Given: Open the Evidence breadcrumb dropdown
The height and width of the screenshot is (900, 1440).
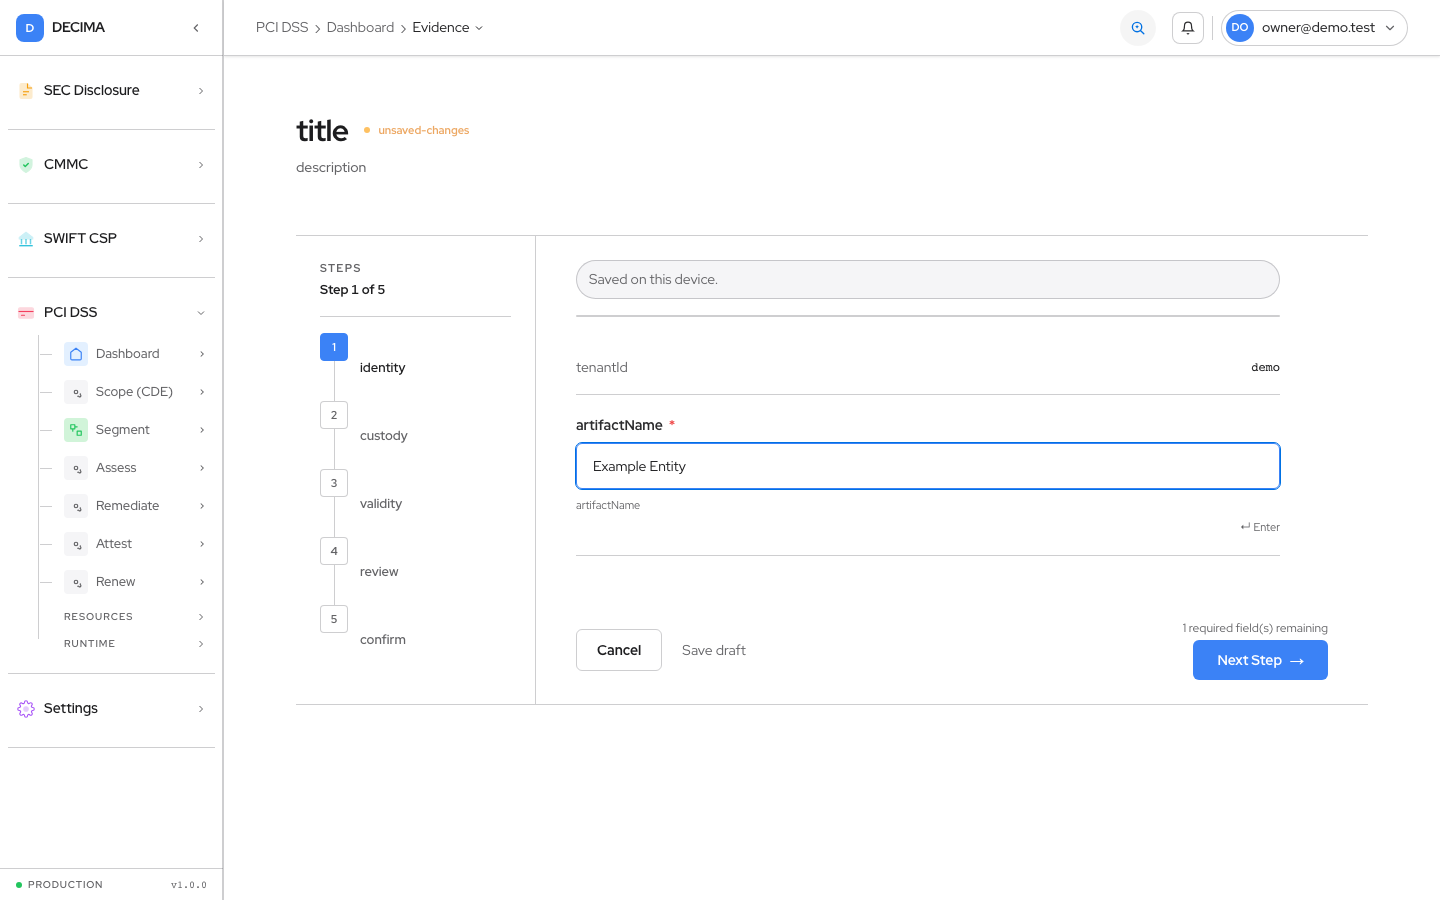Looking at the screenshot, I should (x=447, y=28).
